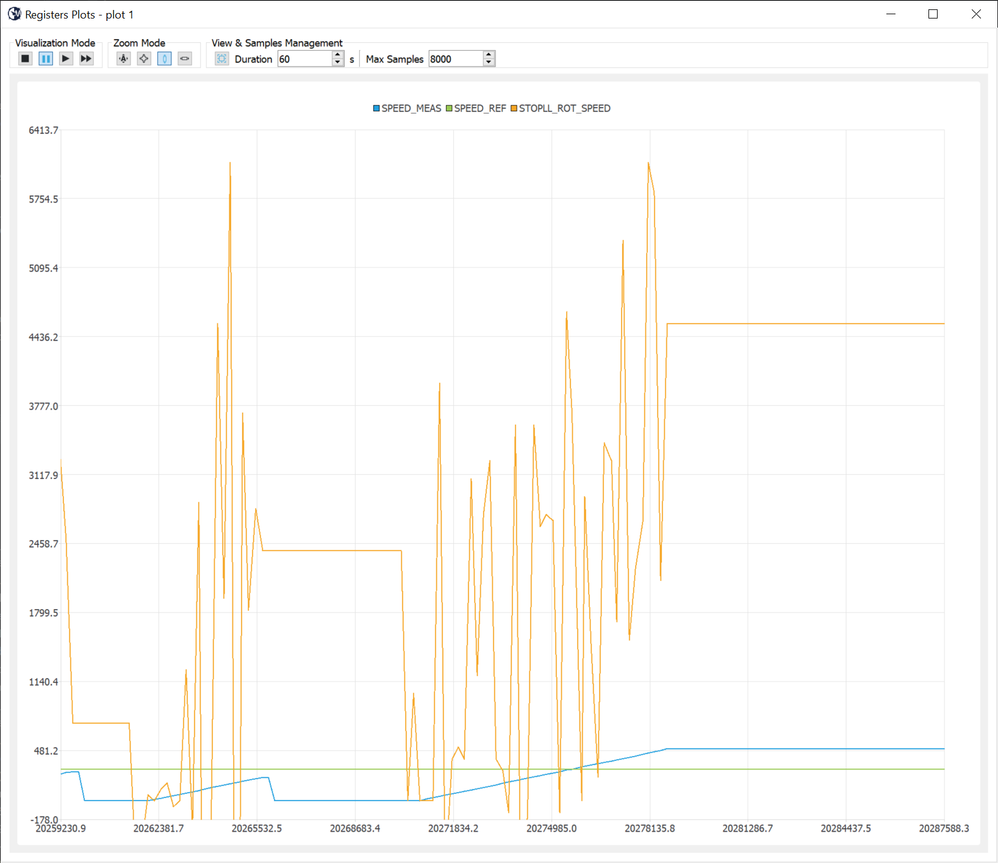
Task: Click the y-axis value 6413.7
Action: [x=43, y=130]
